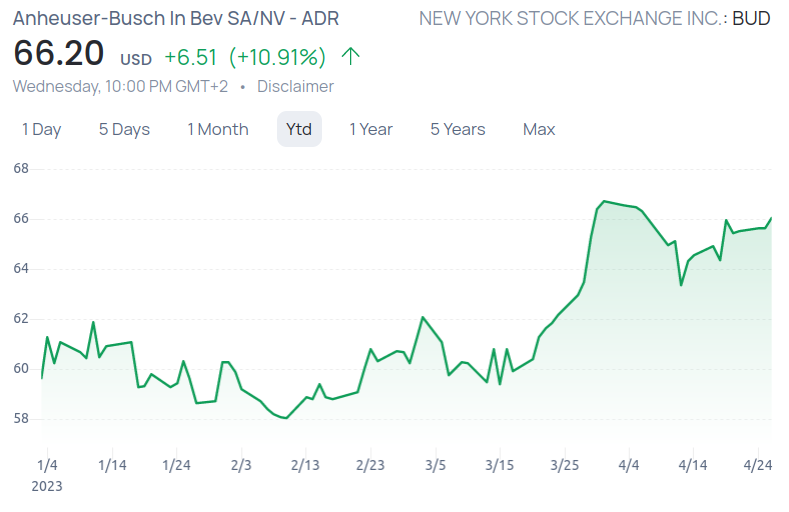The image size is (789, 512).
Task: Click the chart's highest peak near 4/1
Action: tap(604, 201)
